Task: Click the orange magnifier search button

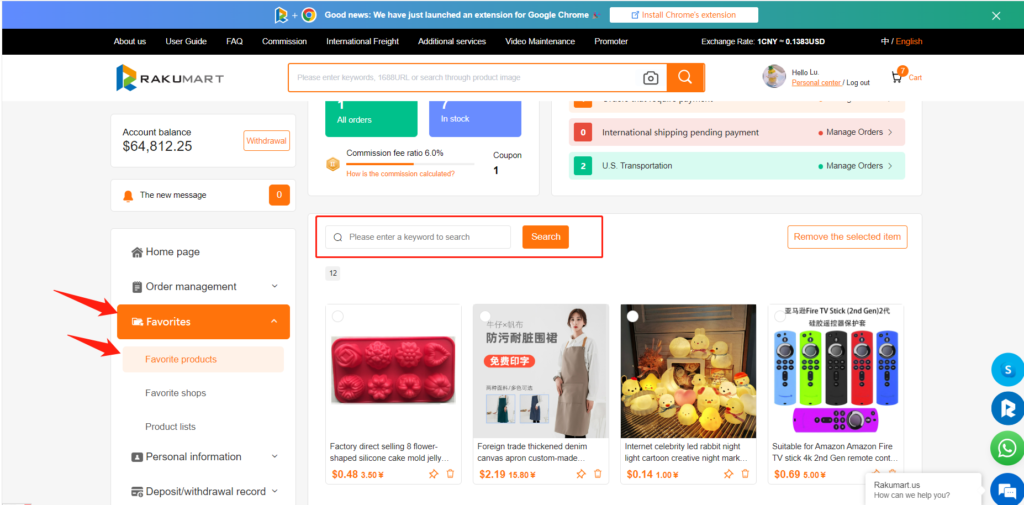Action: point(685,77)
